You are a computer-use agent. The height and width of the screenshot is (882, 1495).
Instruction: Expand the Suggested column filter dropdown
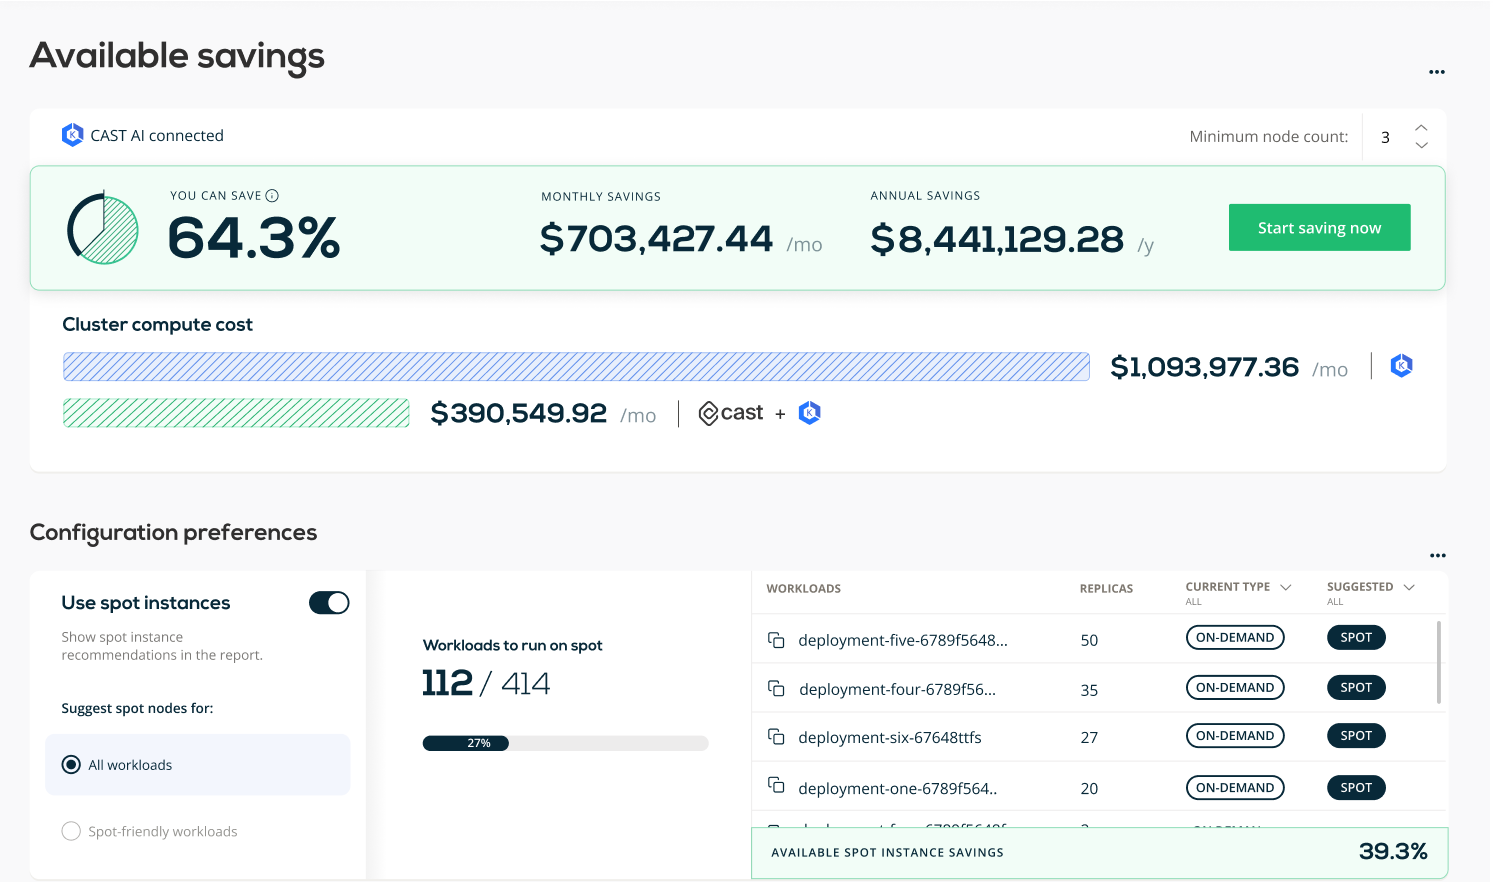coord(1409,587)
